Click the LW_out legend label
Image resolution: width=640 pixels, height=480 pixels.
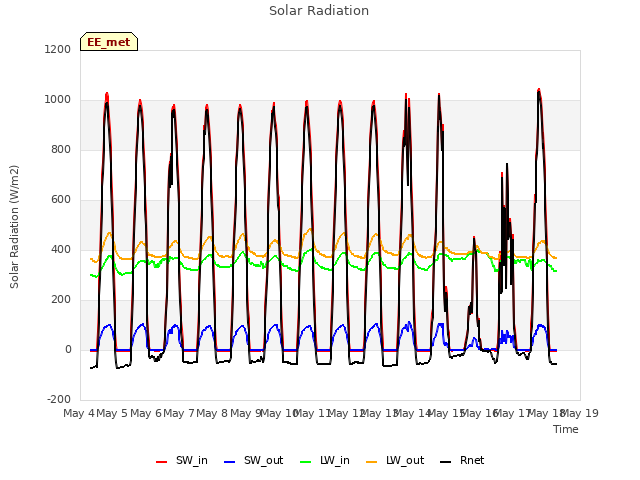(x=405, y=460)
